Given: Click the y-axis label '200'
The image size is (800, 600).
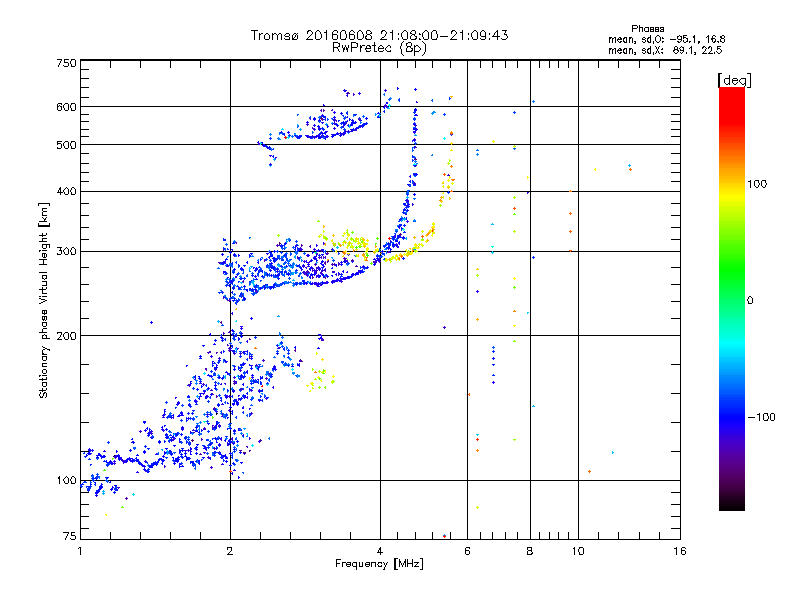Looking at the screenshot, I should pyautogui.click(x=66, y=336).
